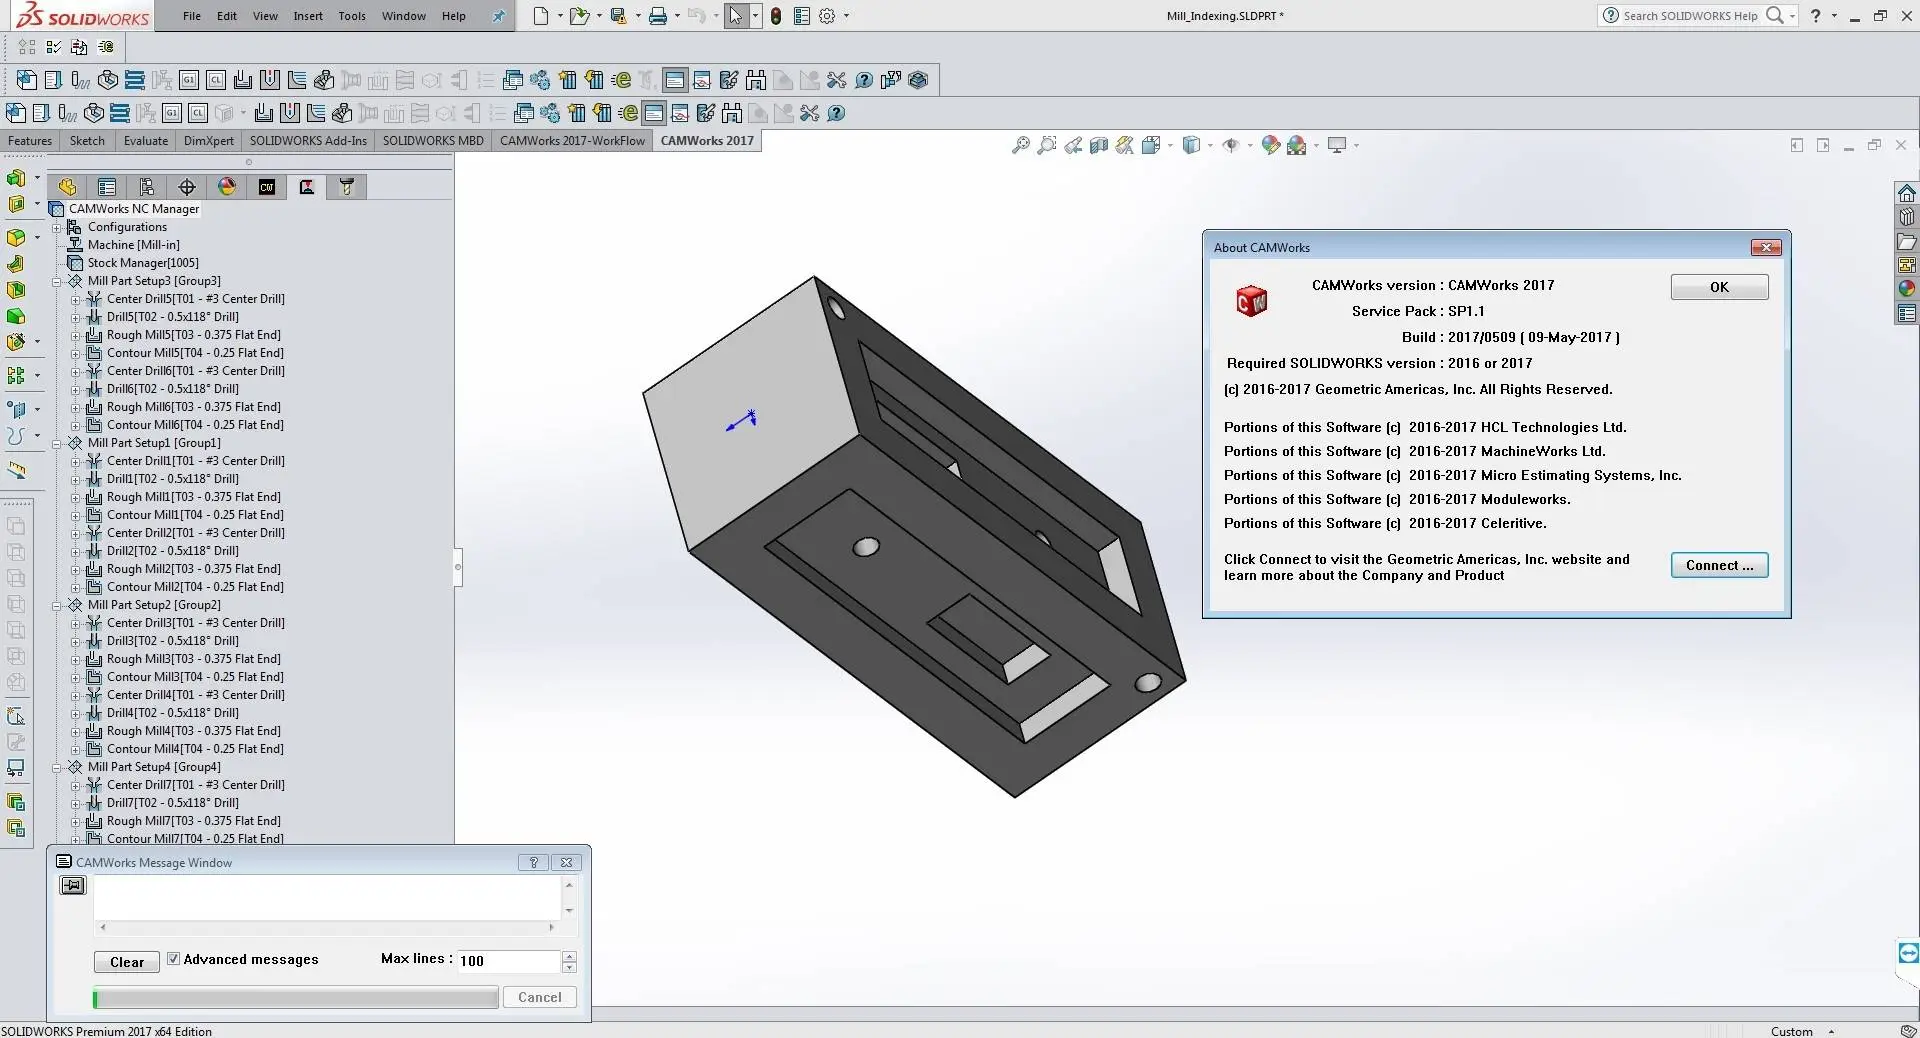Open Appearances icon in right task pane
Viewport: 1920px width, 1038px height.
coord(1907,289)
